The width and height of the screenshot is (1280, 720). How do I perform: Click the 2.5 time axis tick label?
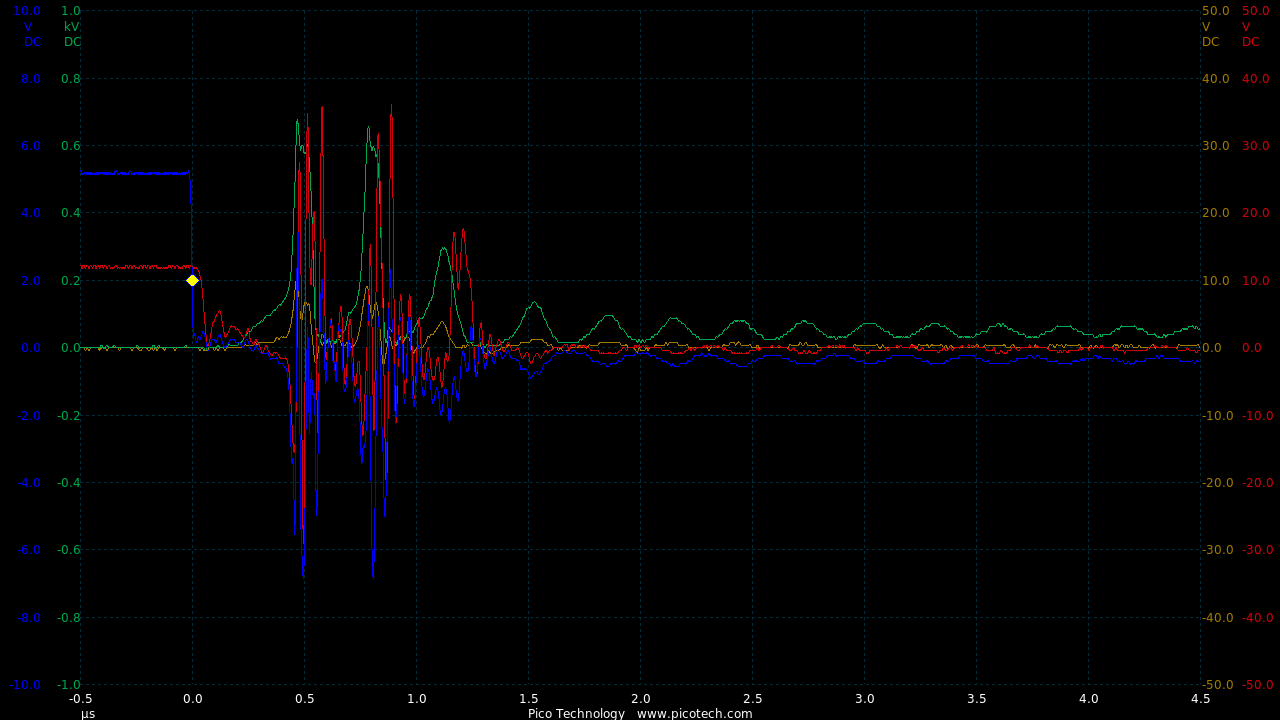pos(752,699)
